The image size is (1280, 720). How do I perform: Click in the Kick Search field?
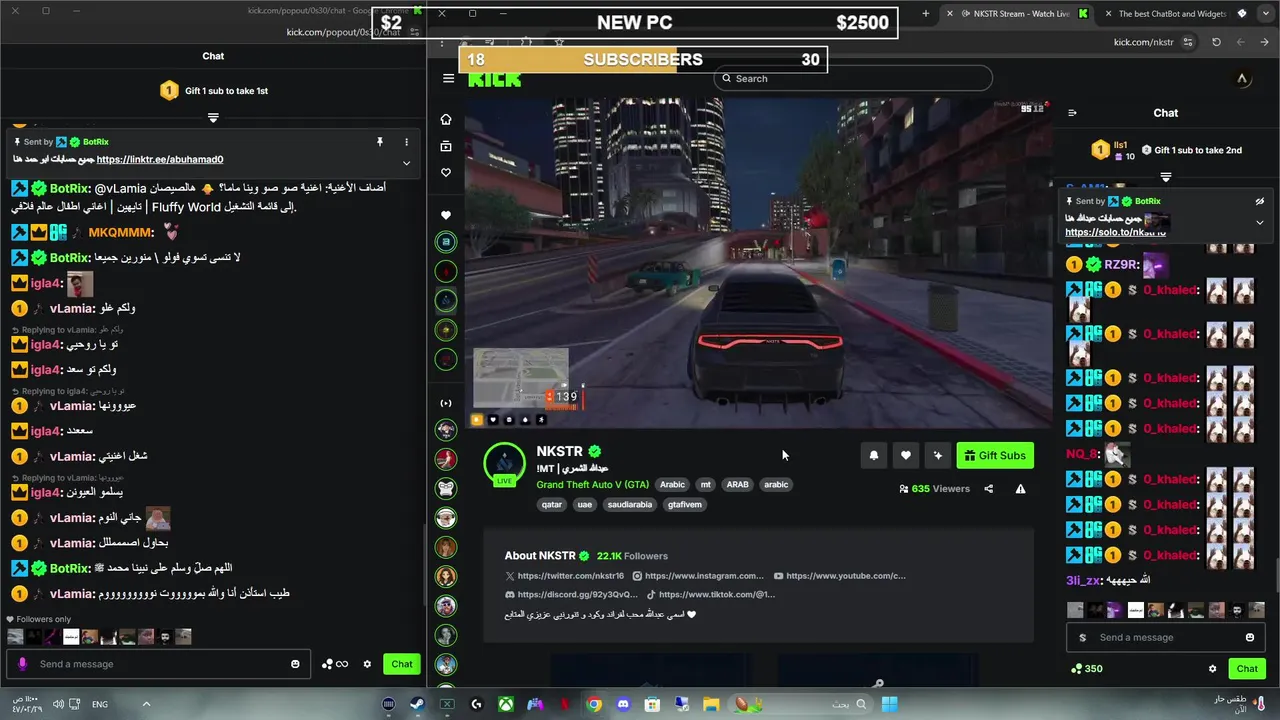tap(853, 78)
